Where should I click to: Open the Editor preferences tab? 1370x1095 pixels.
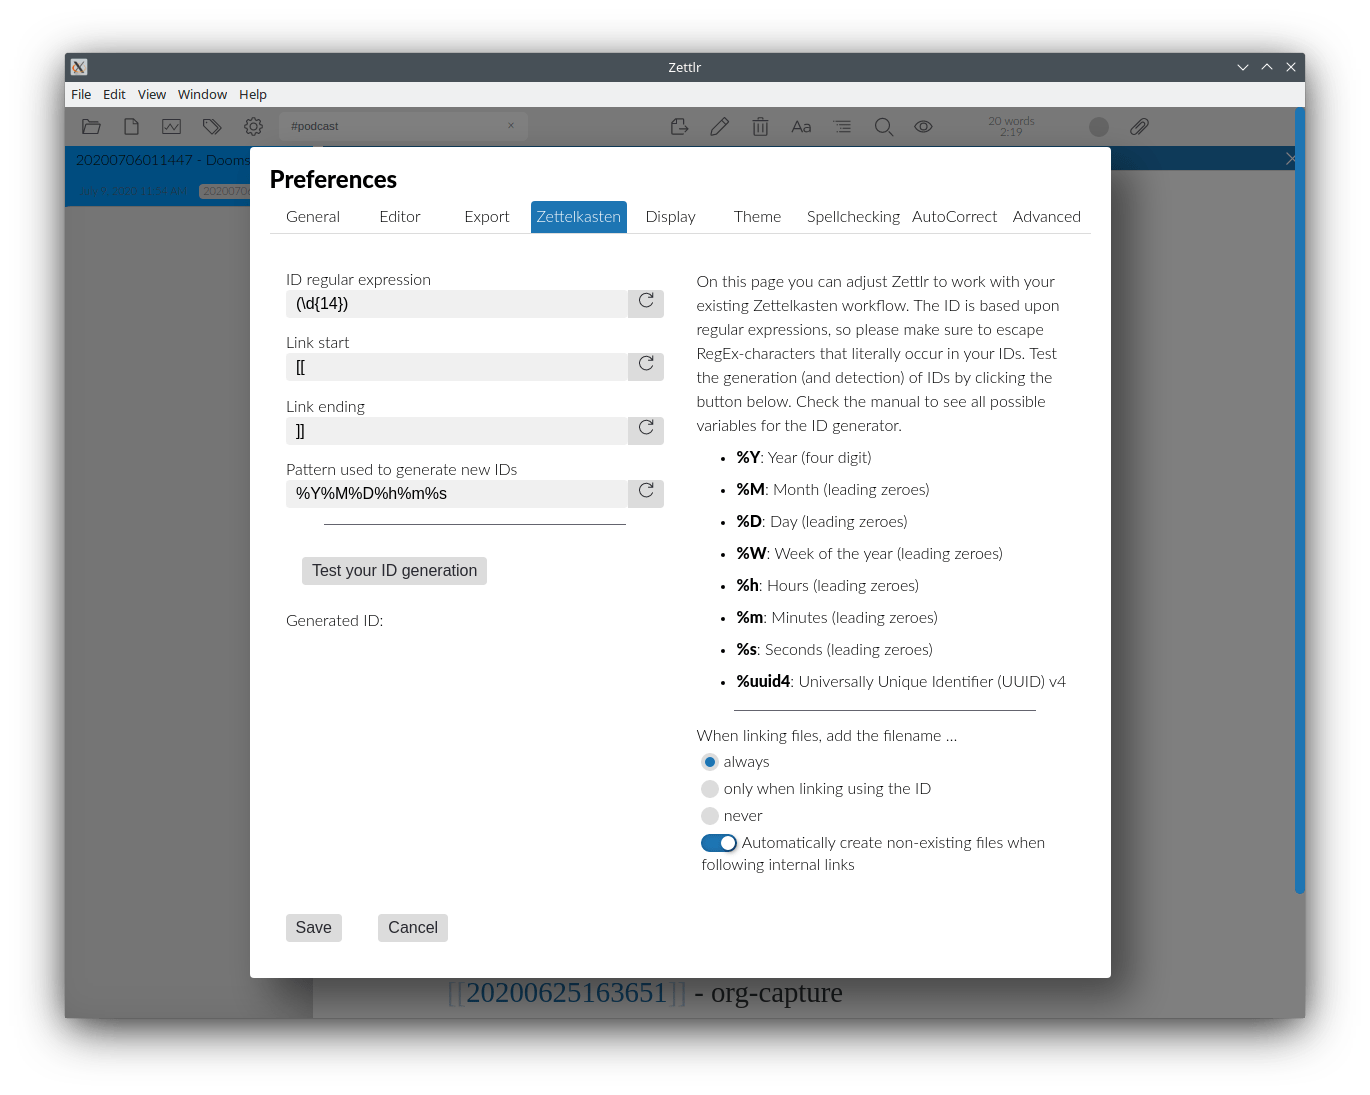400,217
